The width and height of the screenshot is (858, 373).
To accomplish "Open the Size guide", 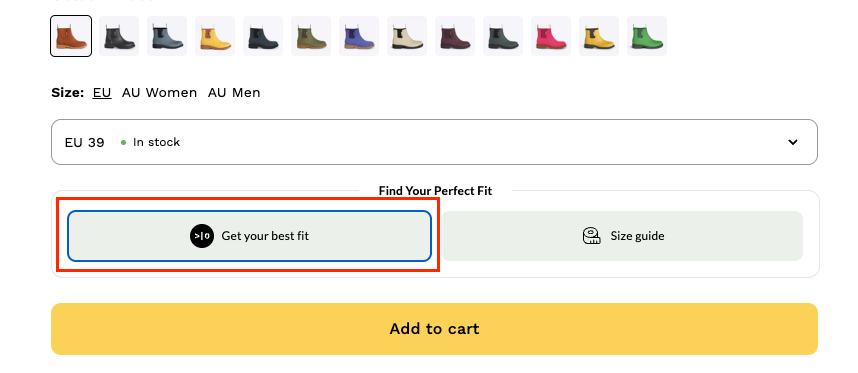I will click(623, 236).
